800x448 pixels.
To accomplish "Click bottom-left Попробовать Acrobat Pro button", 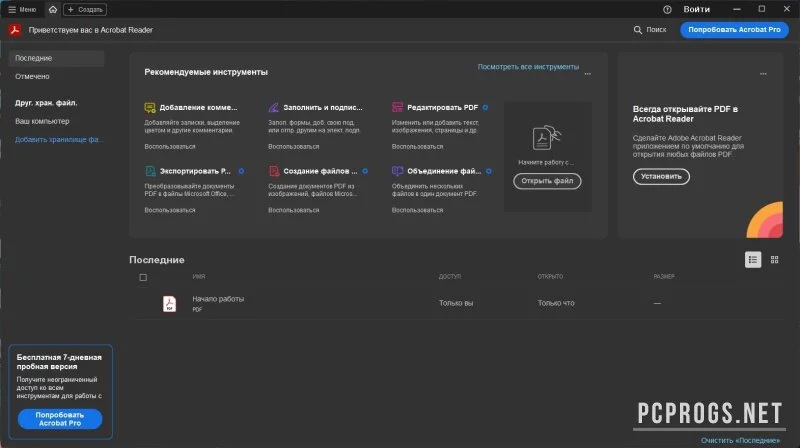I will (60, 419).
